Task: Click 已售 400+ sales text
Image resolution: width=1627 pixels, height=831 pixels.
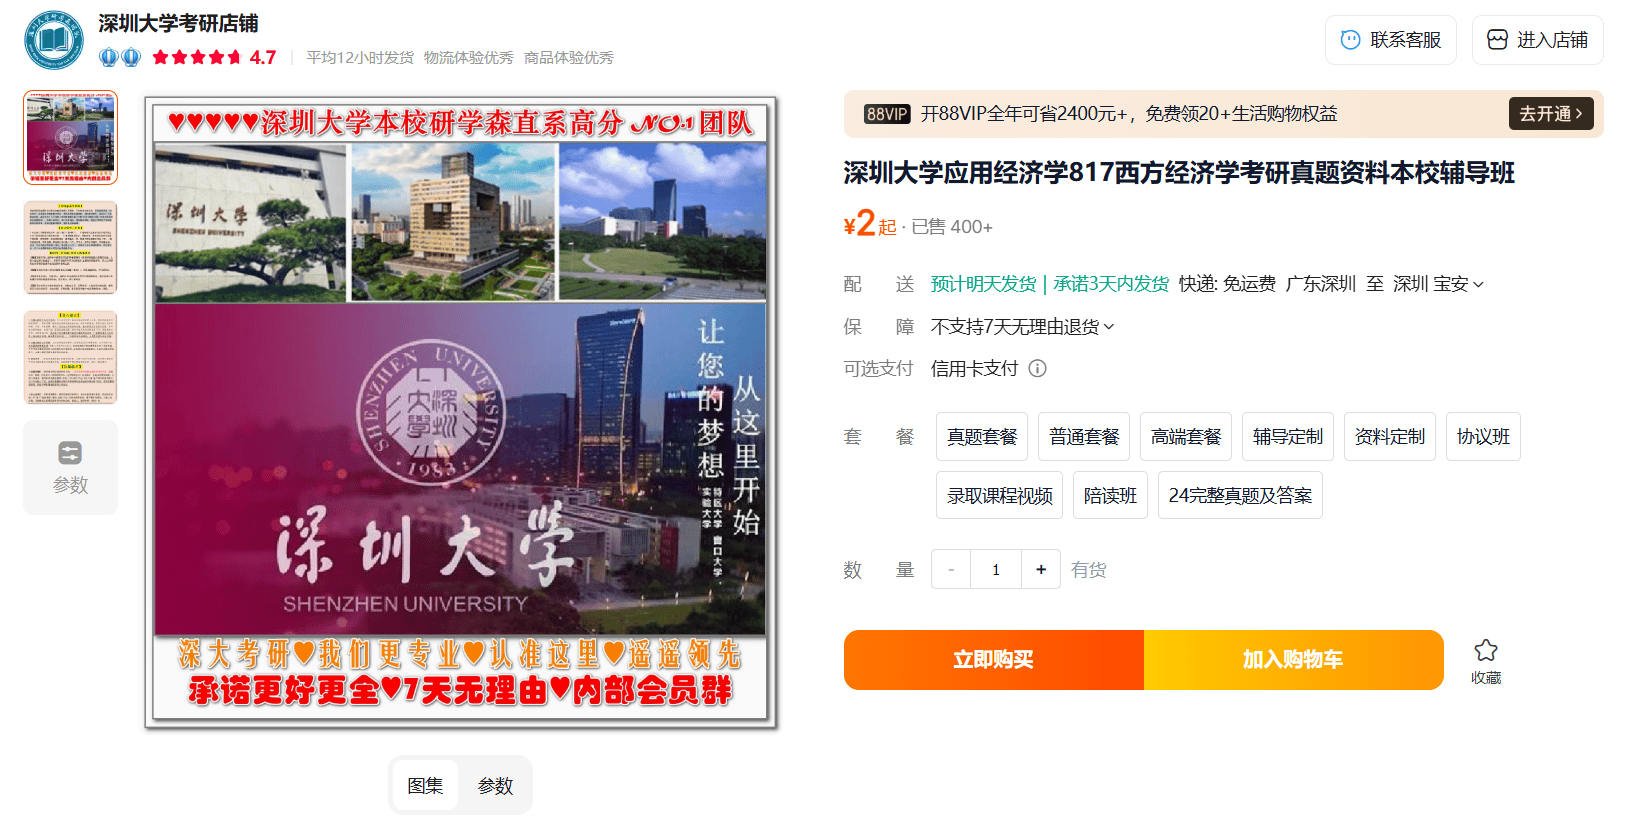Action: [x=952, y=227]
